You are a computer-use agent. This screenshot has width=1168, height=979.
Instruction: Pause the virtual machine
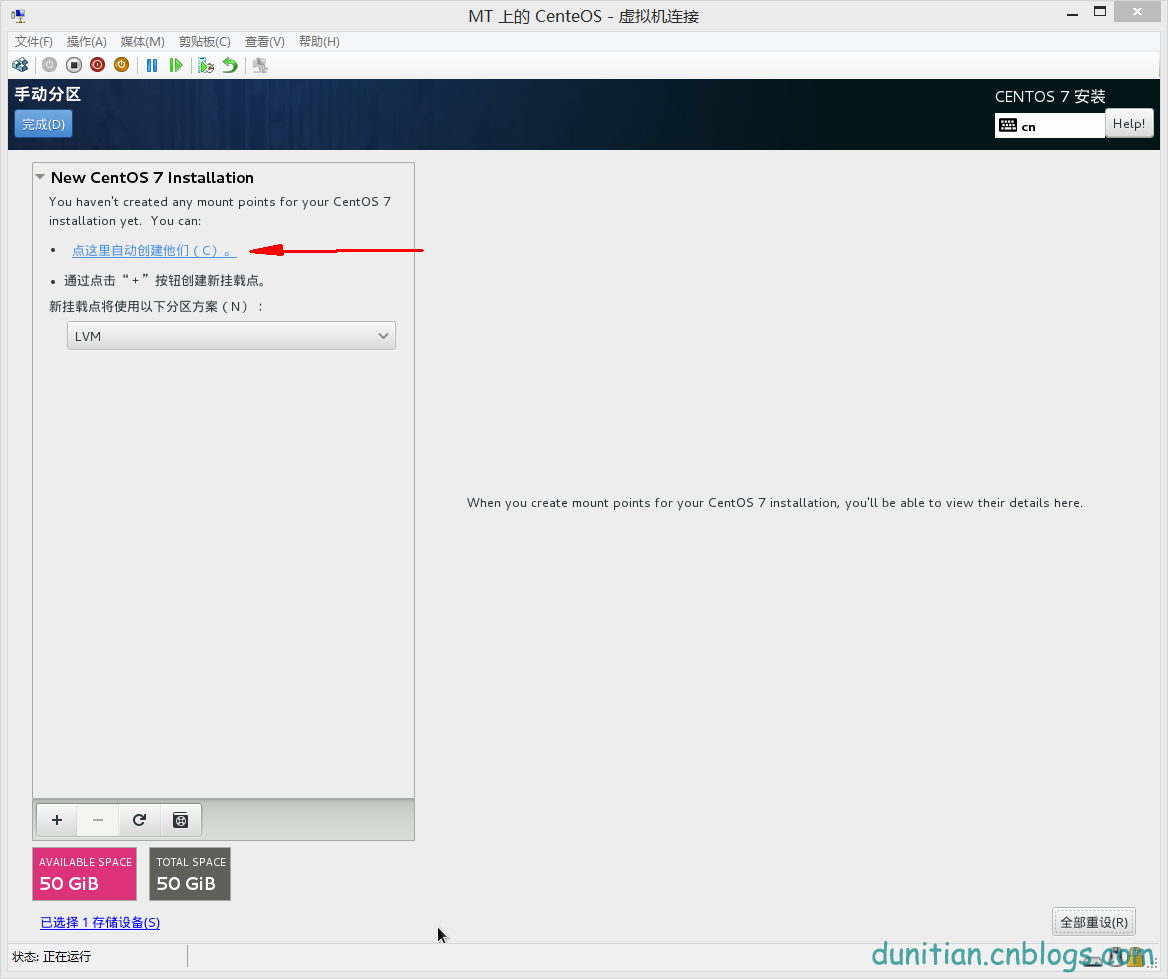(x=152, y=66)
